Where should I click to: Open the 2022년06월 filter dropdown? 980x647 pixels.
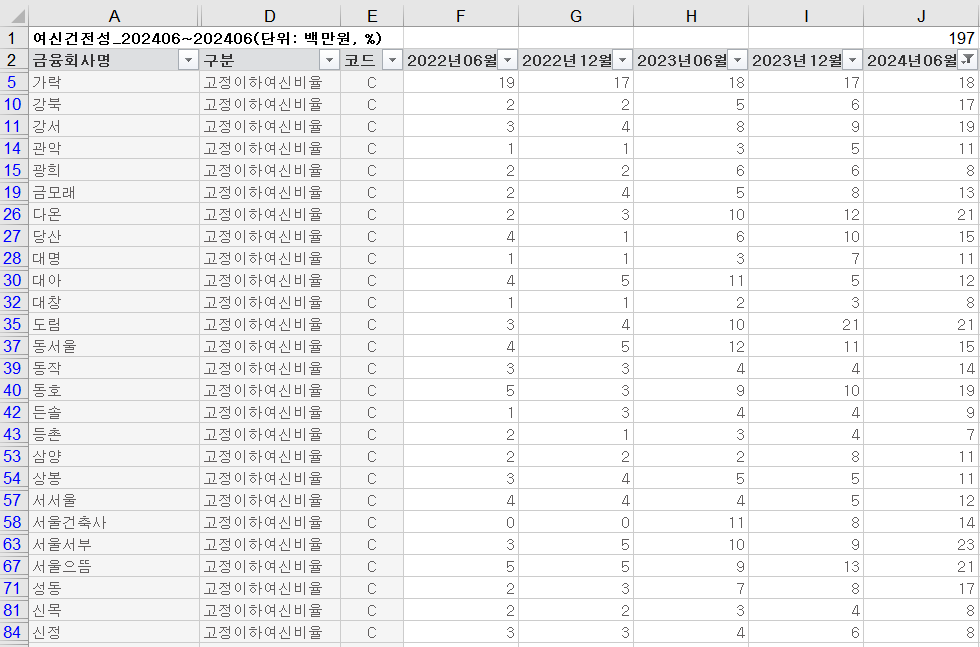point(508,60)
